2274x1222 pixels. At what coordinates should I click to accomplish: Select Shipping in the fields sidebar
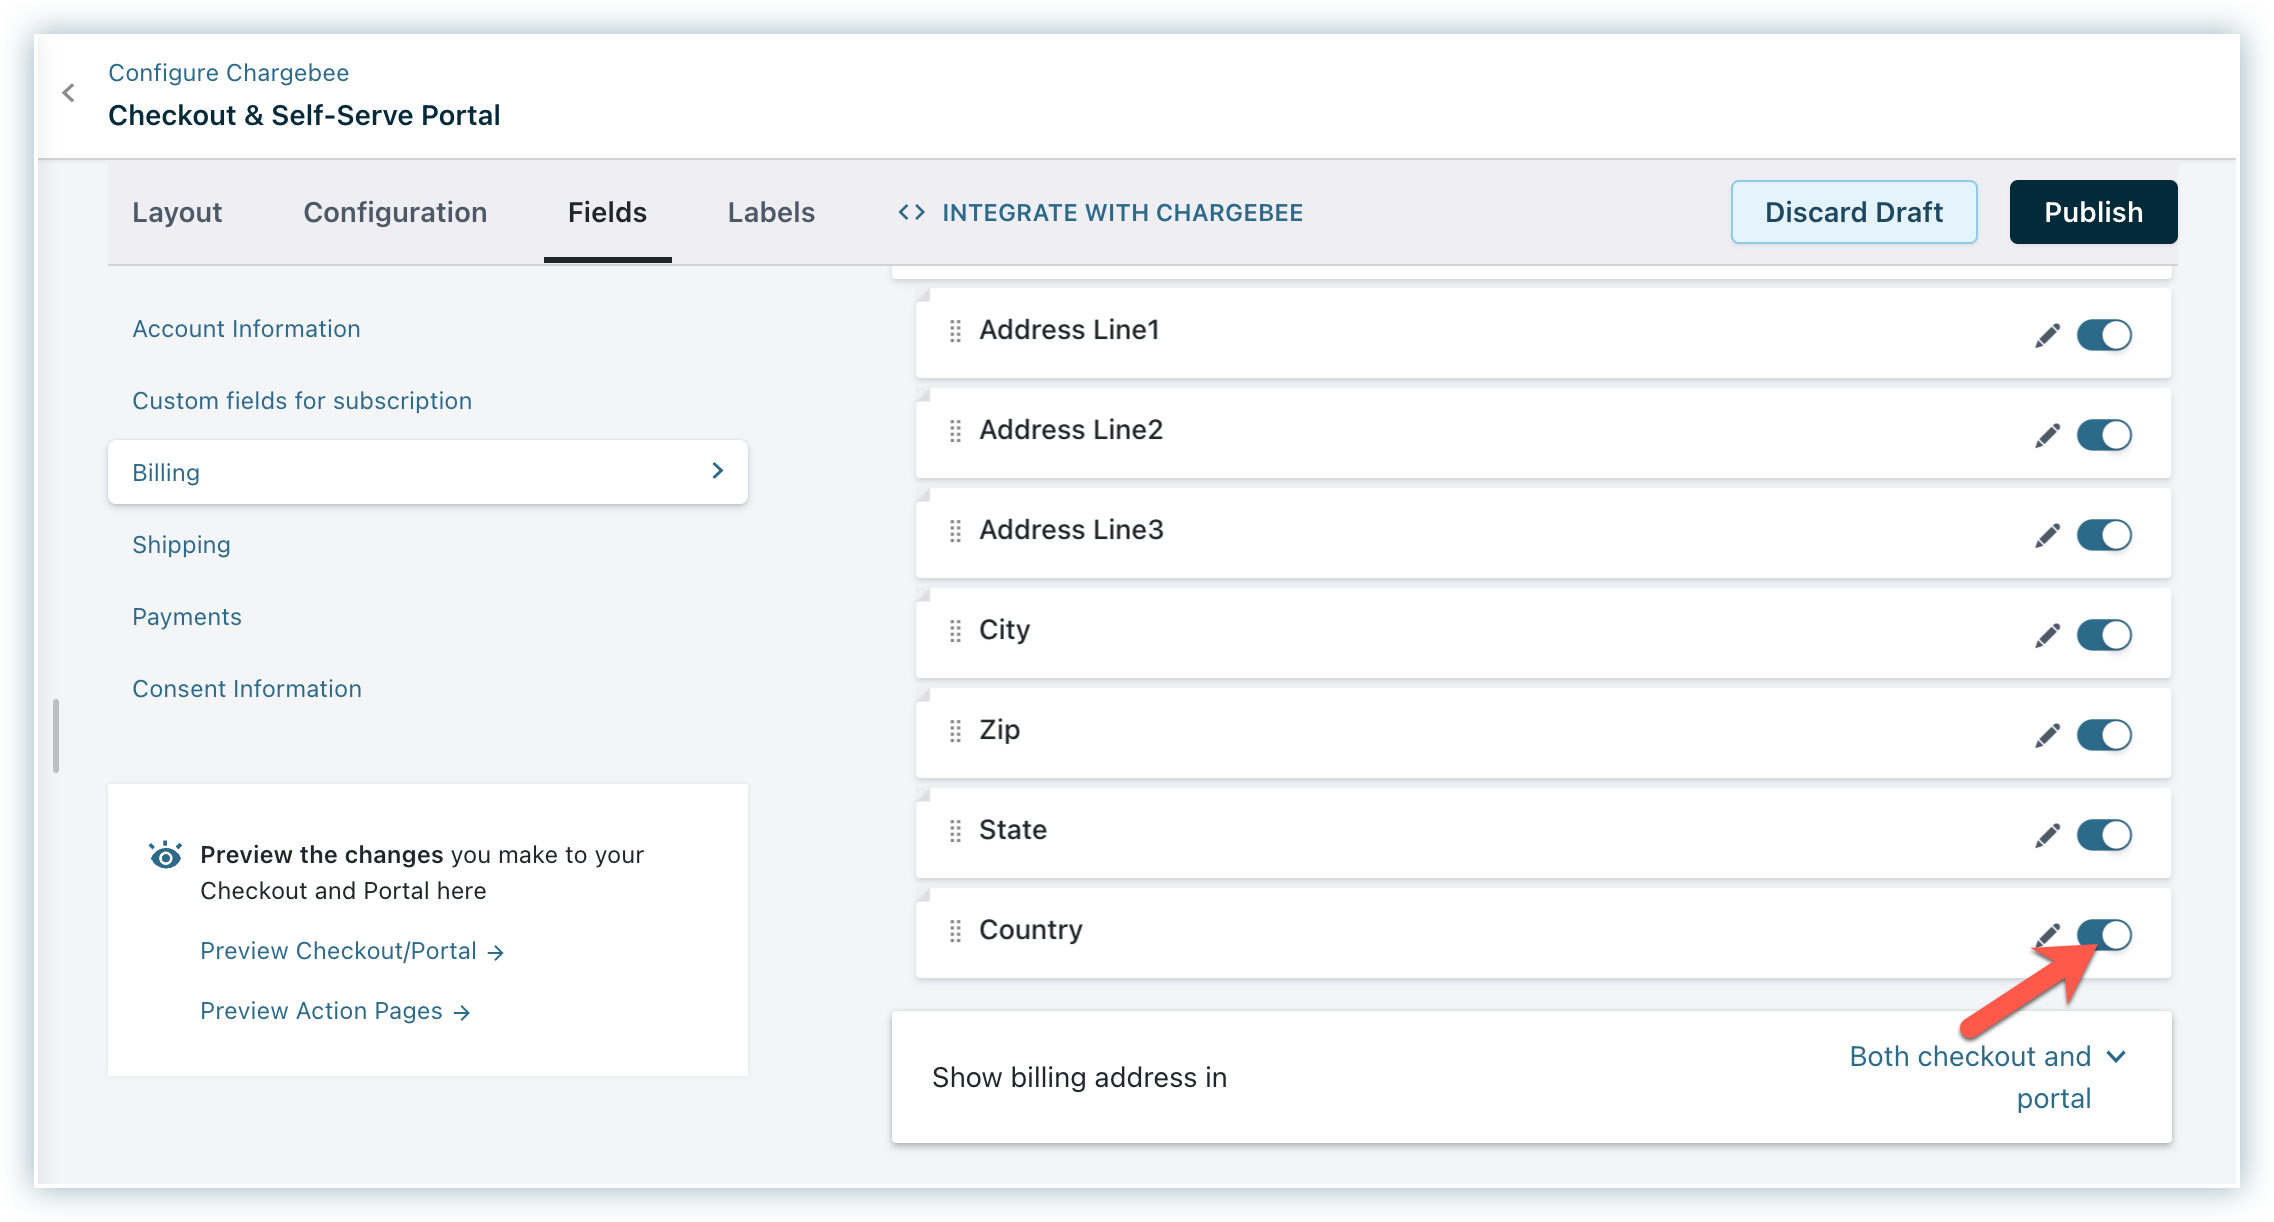181,545
